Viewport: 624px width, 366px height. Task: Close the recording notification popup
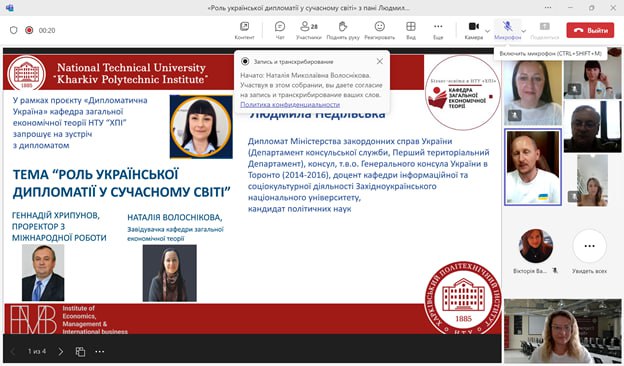tap(380, 61)
